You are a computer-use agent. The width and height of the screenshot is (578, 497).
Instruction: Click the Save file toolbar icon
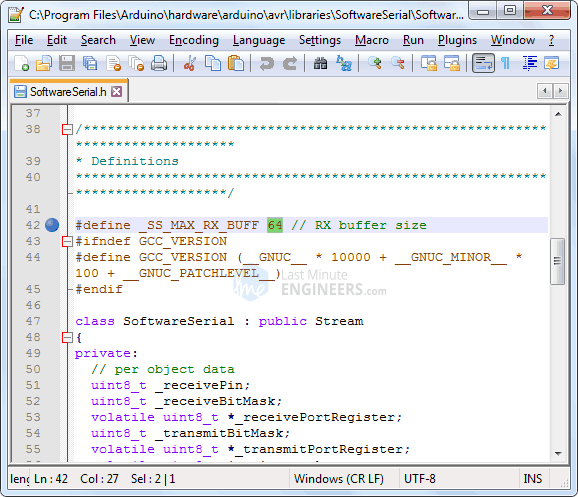[67, 63]
